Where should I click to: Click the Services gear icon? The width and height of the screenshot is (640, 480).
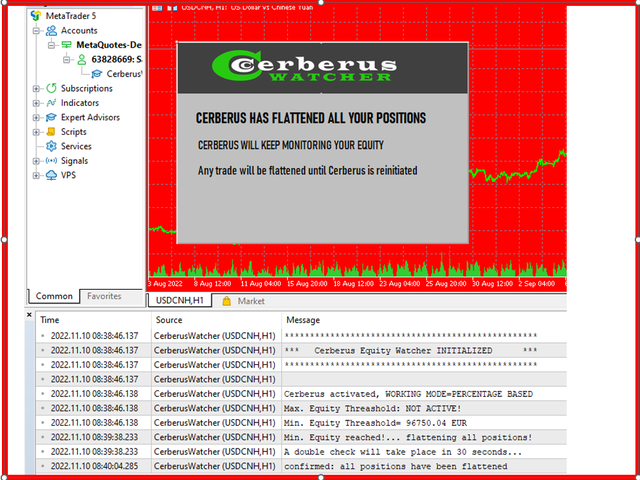(x=51, y=146)
